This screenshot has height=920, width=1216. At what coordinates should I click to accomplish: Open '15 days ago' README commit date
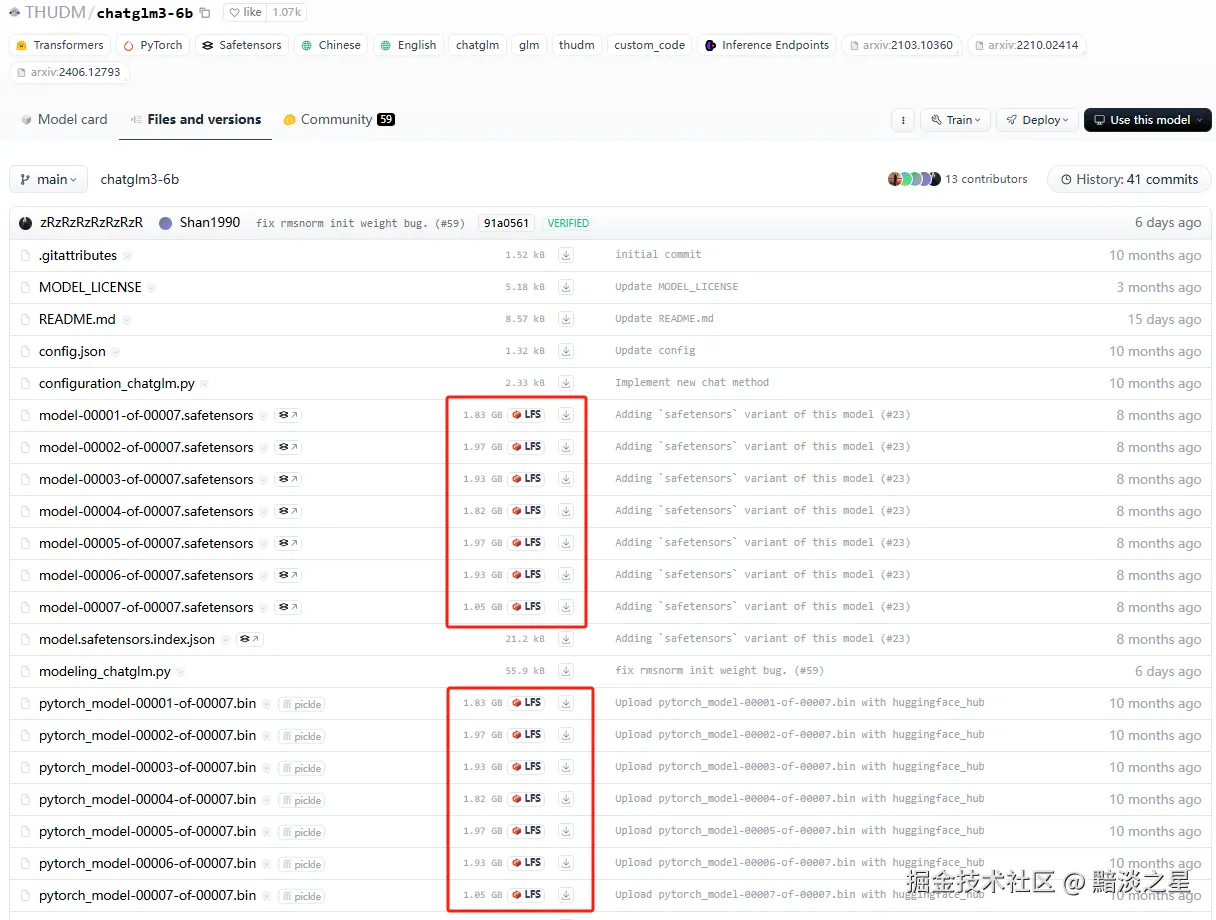(1164, 319)
